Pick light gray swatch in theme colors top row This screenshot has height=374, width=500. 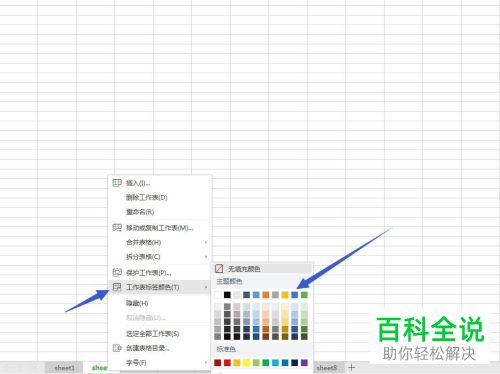(237, 295)
